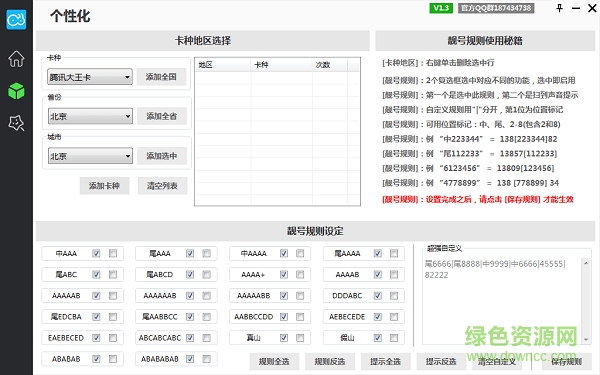This screenshot has width=600, height=375.
Task: Toggle first checkbox of 真山 rule
Action: click(284, 338)
